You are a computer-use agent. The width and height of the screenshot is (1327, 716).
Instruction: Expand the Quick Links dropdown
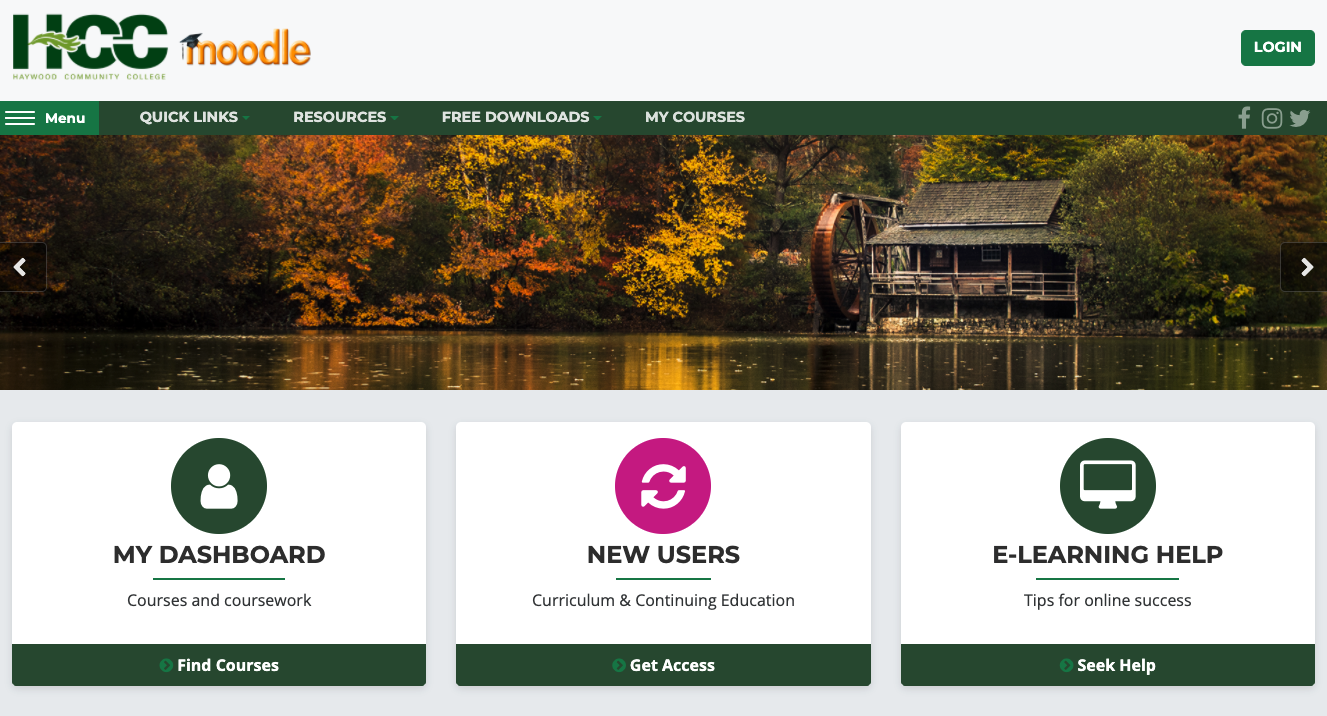194,117
